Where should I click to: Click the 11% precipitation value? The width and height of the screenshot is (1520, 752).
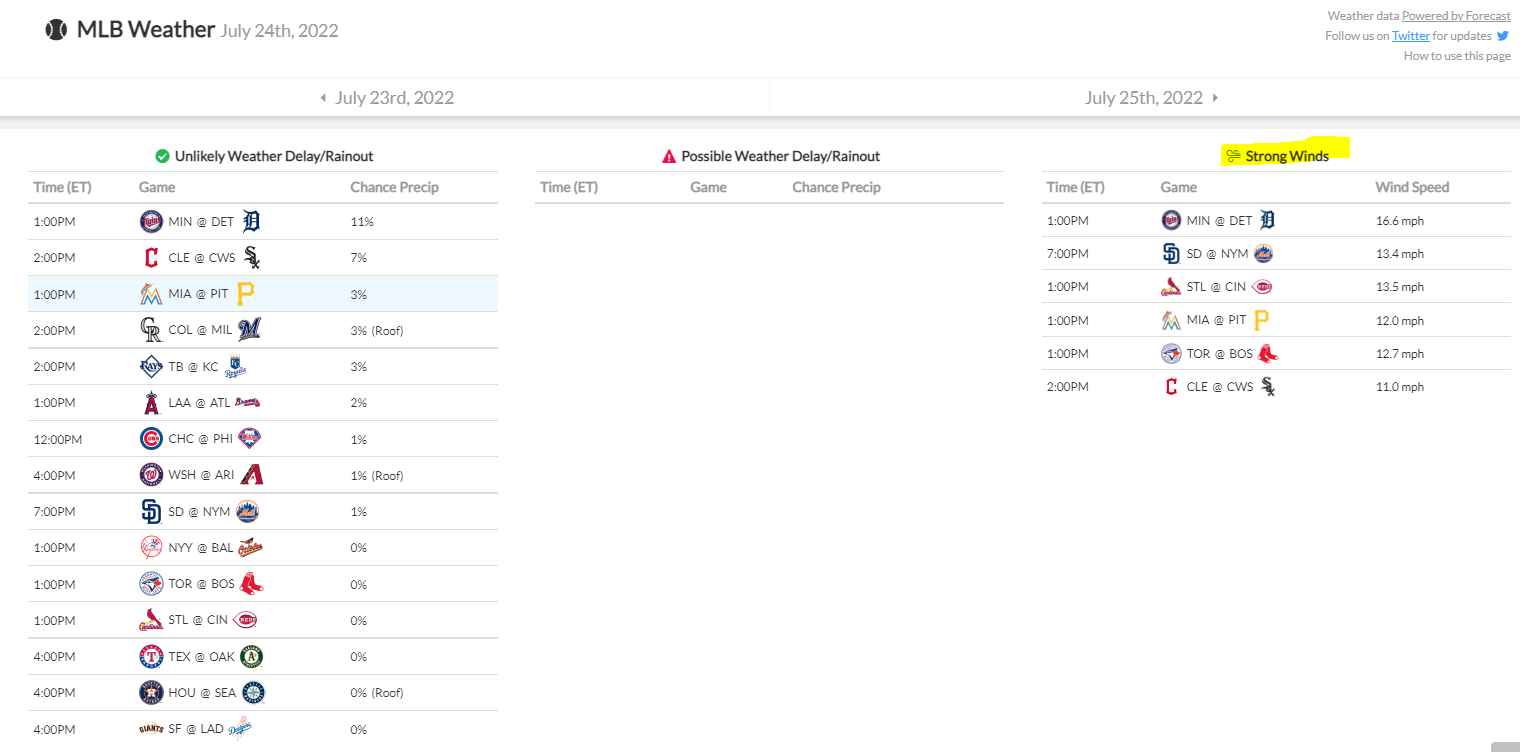click(361, 222)
